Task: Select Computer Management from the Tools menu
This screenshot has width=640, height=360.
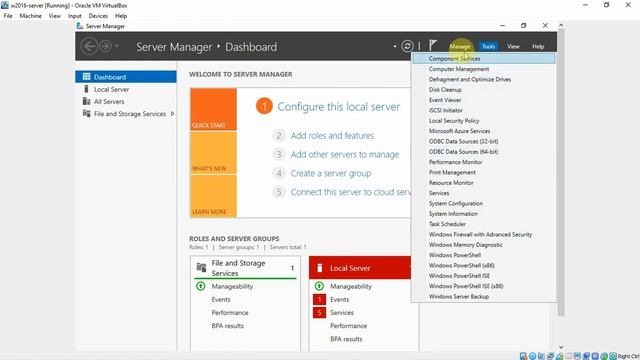Action: [x=484, y=69]
